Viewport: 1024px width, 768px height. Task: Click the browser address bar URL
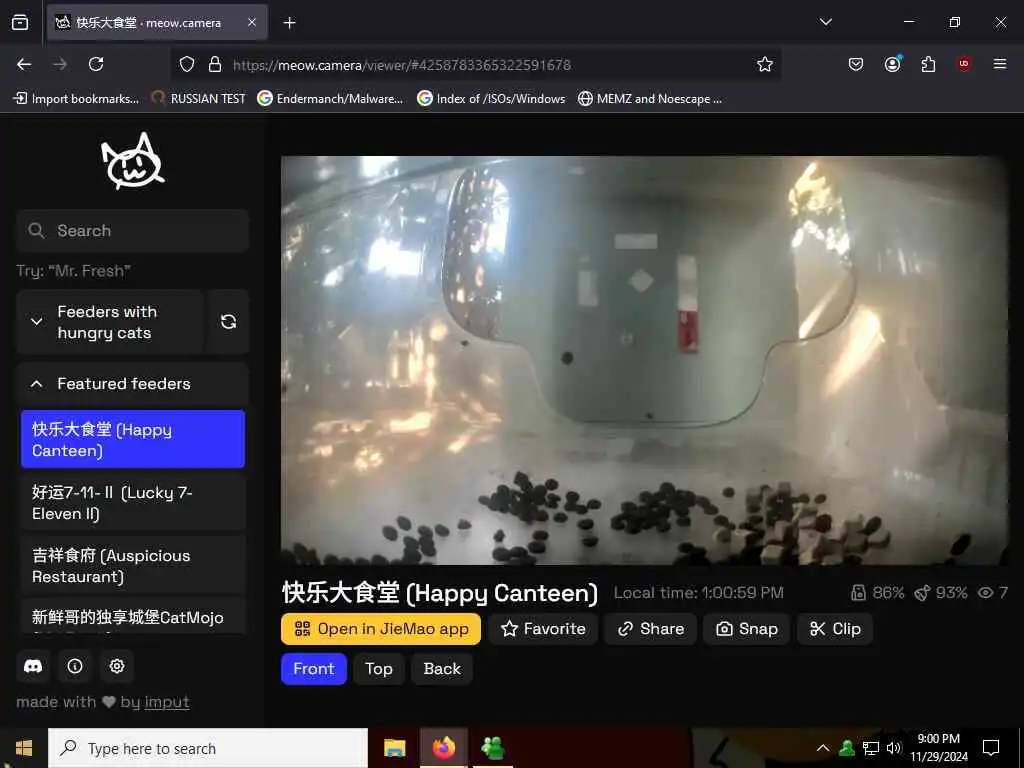[x=402, y=65]
